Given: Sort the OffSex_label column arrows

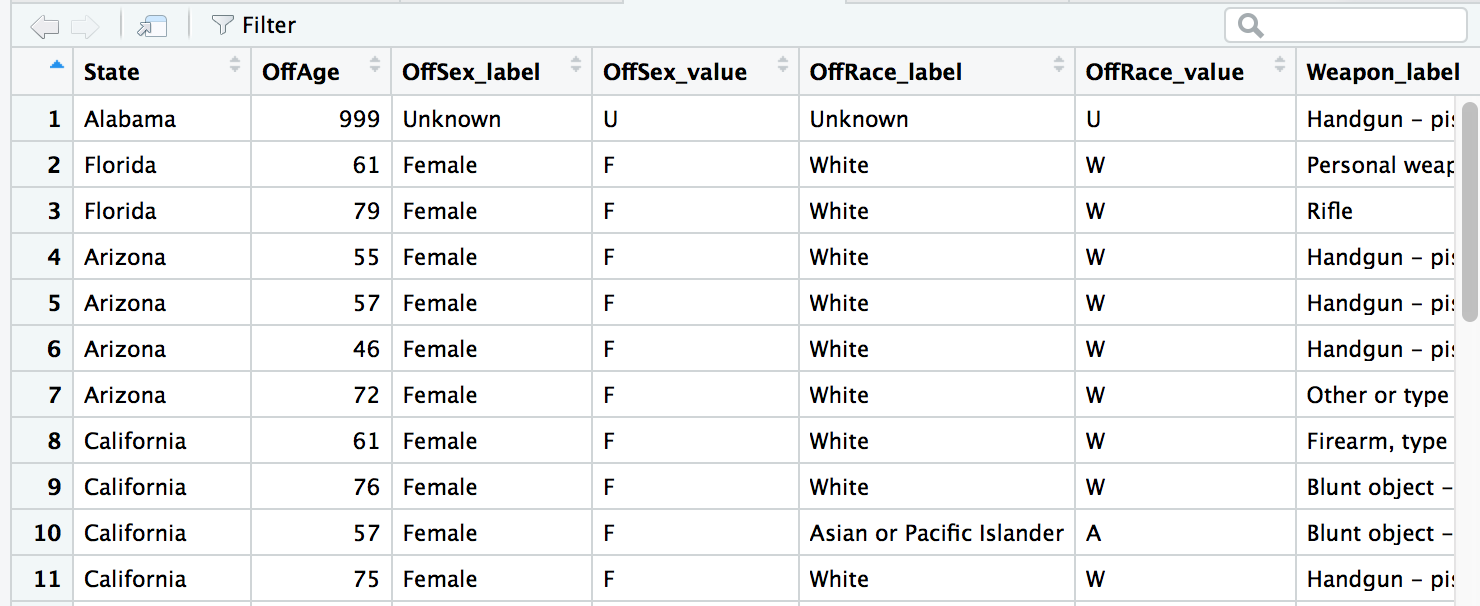Looking at the screenshot, I should click(x=576, y=65).
